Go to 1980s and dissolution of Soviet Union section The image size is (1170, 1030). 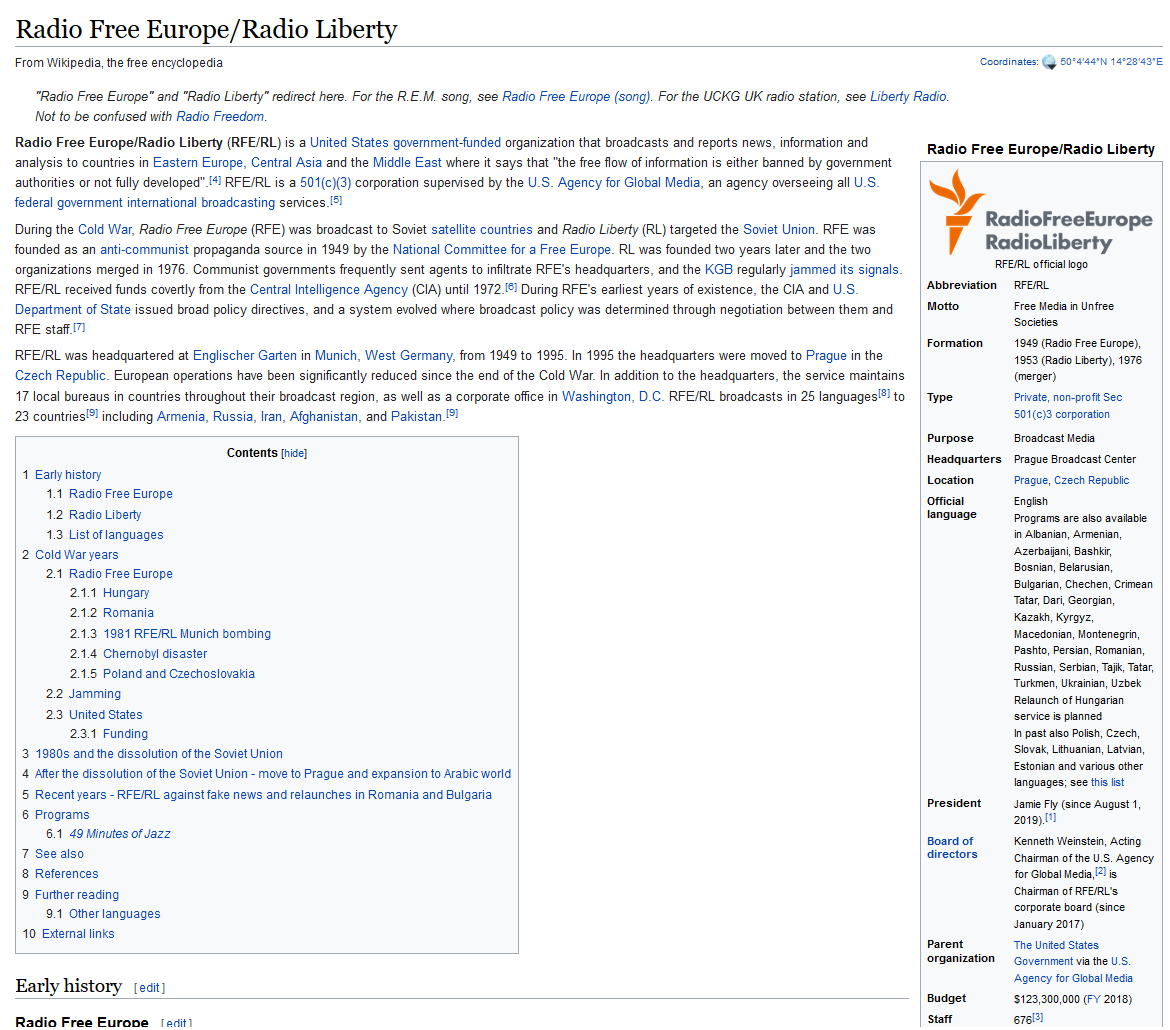pos(159,755)
